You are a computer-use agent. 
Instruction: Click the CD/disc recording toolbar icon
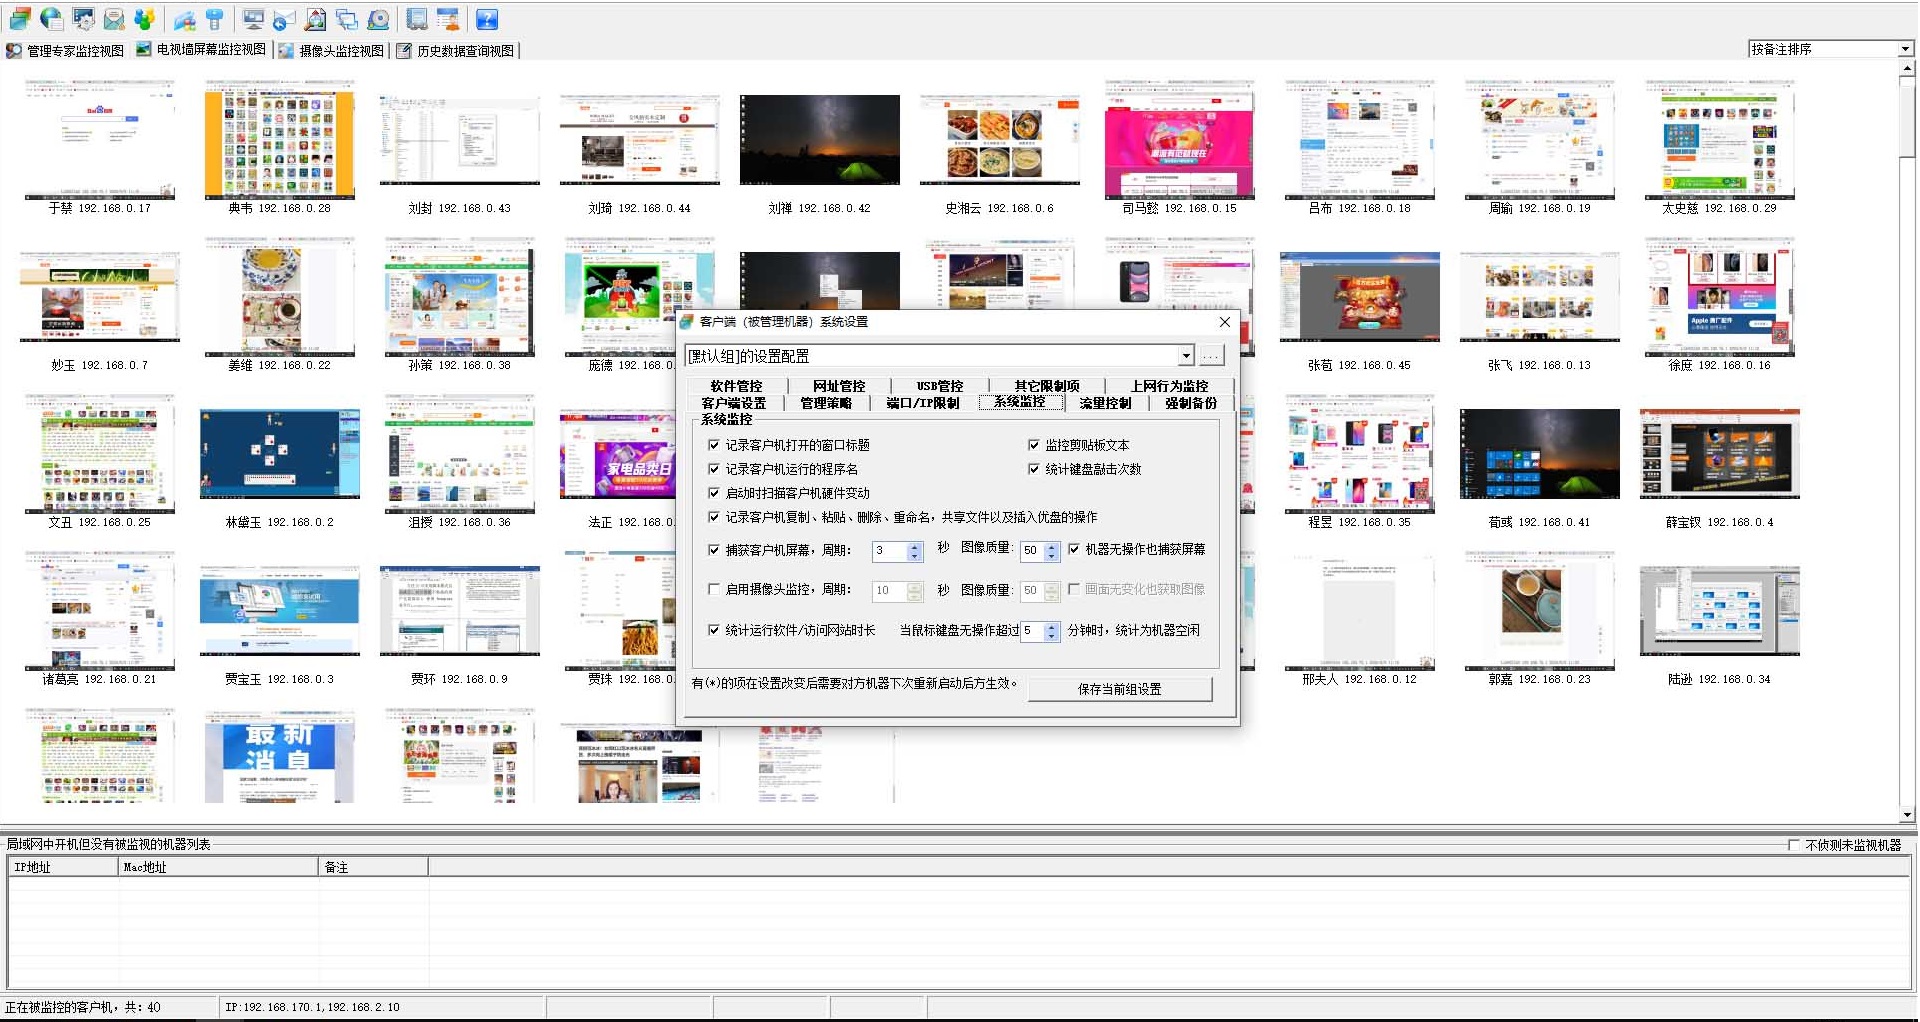point(378,19)
